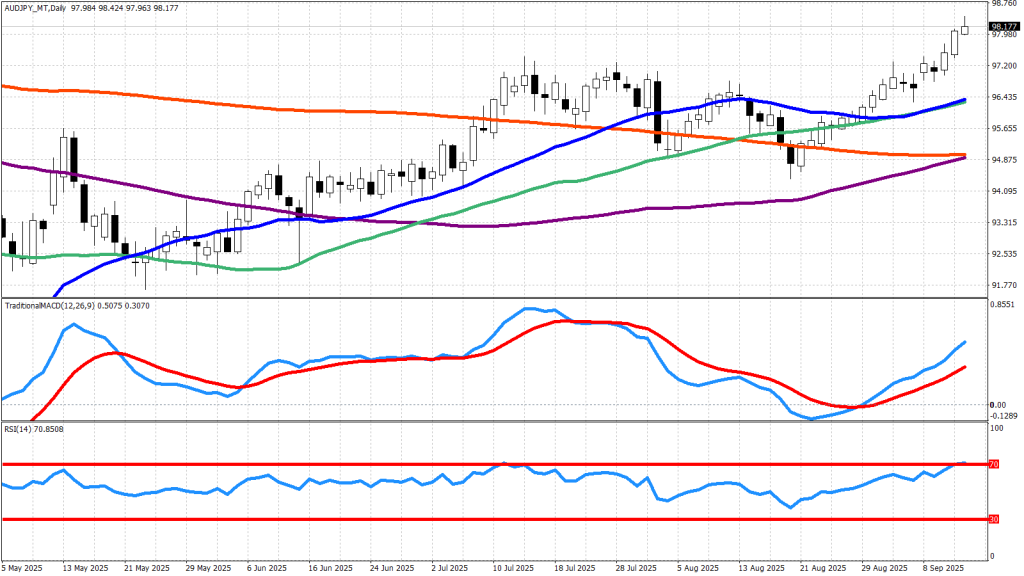Click the 98.760 price axis label
This screenshot has height=576, width=1024.
pos(1003,4)
